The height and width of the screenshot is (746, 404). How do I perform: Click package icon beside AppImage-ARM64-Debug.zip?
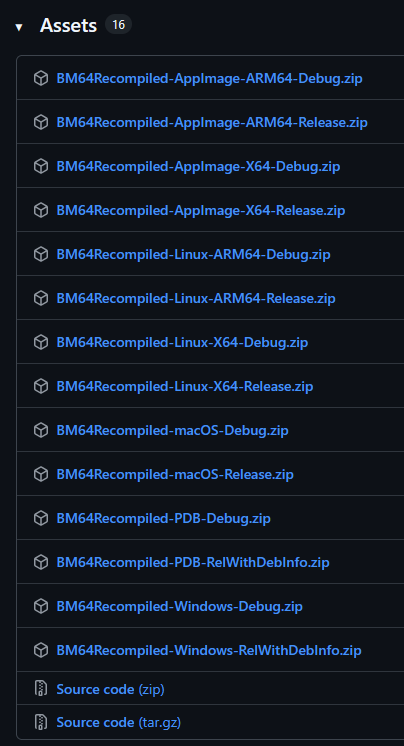point(41,78)
